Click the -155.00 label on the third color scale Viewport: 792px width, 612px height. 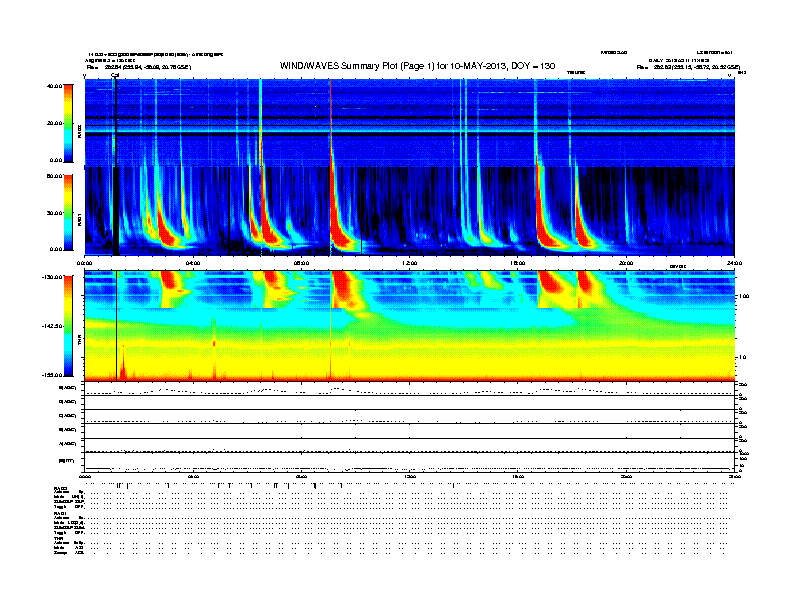pyautogui.click(x=52, y=375)
